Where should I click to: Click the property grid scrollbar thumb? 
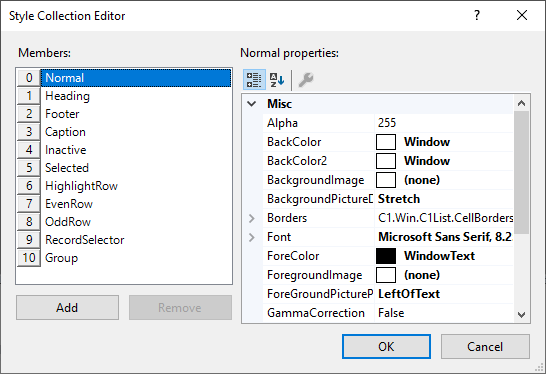(521, 172)
